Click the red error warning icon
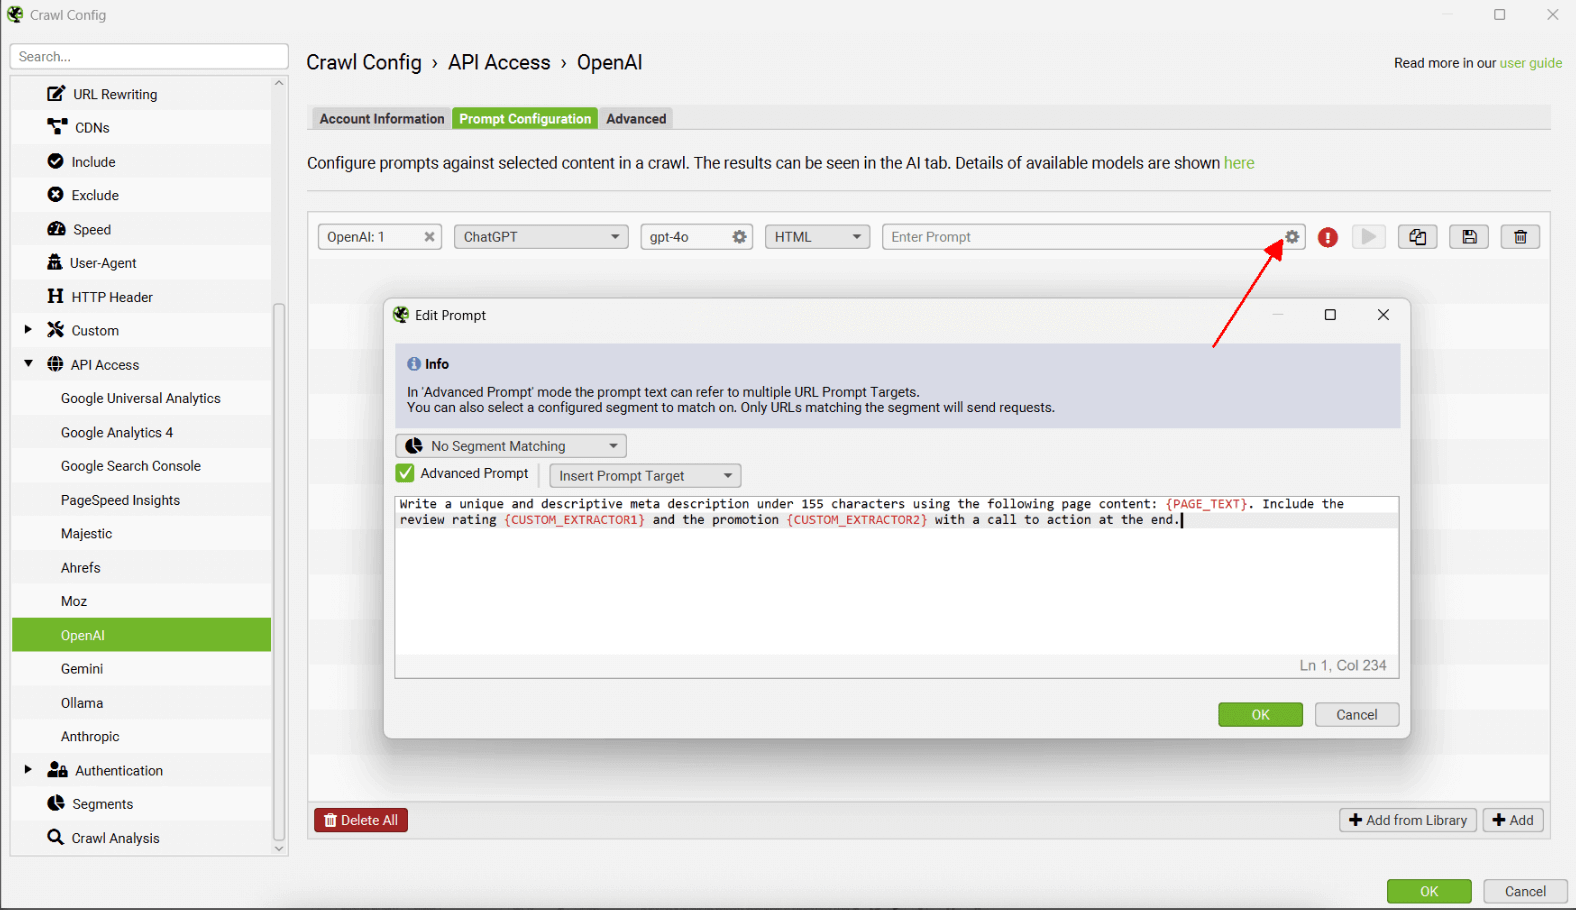The width and height of the screenshot is (1576, 910). coord(1327,237)
